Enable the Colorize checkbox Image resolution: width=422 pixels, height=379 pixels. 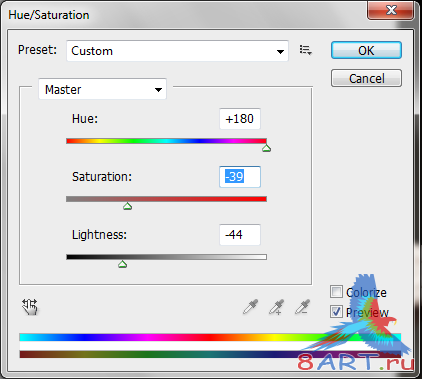click(336, 292)
